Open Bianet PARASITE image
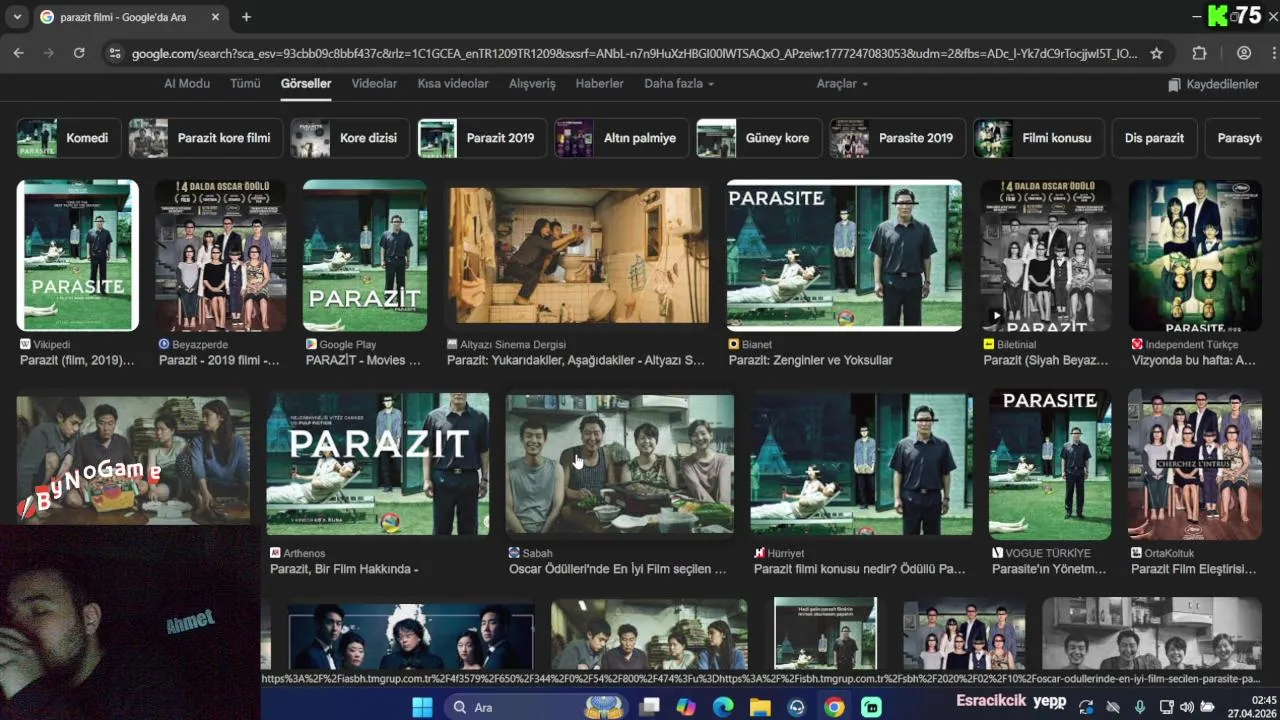The width and height of the screenshot is (1280, 720). (844, 255)
